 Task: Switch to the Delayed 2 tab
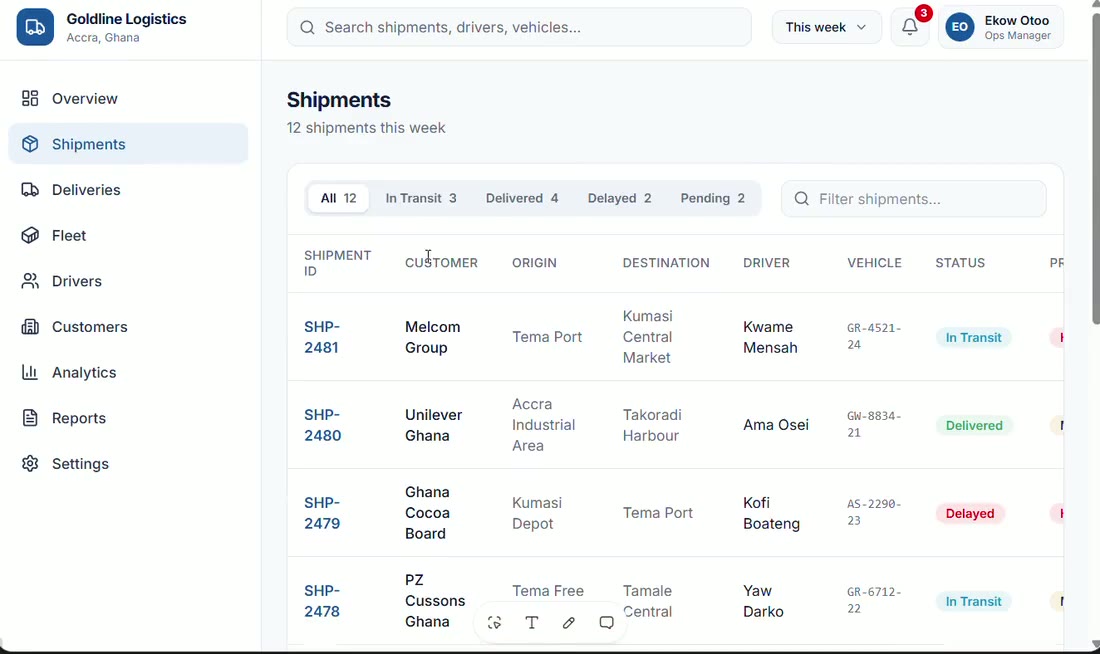pyautogui.click(x=619, y=199)
